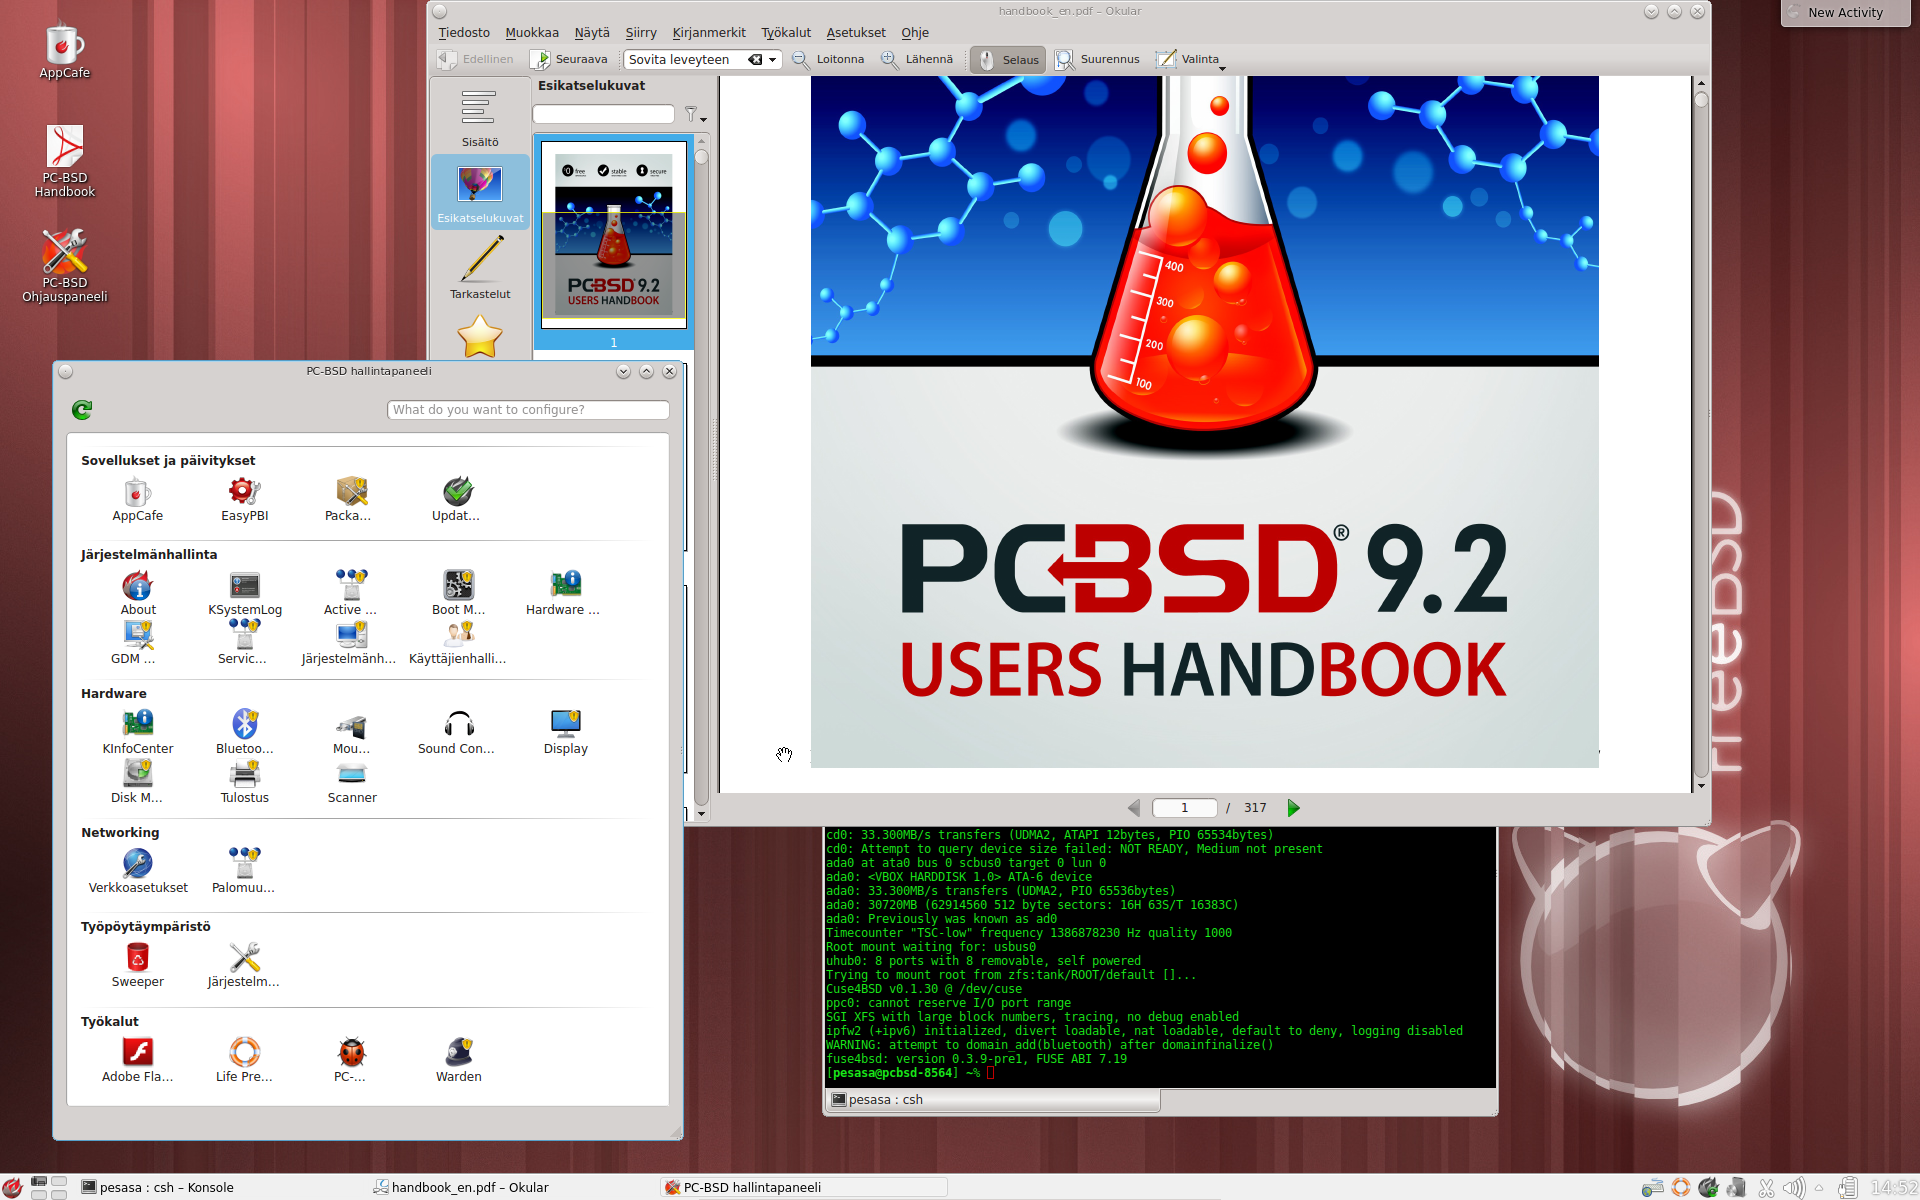Open the Asetukset menu
The height and width of the screenshot is (1200, 1920).
[x=856, y=33]
